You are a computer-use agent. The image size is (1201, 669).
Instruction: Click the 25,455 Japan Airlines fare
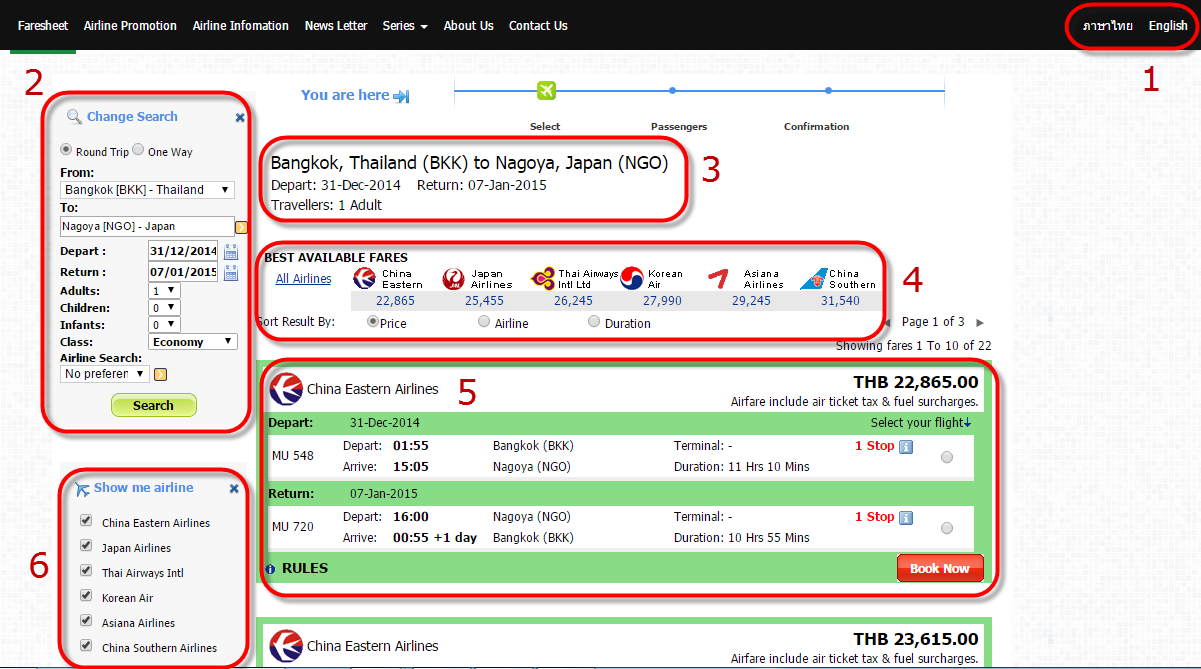(x=485, y=301)
